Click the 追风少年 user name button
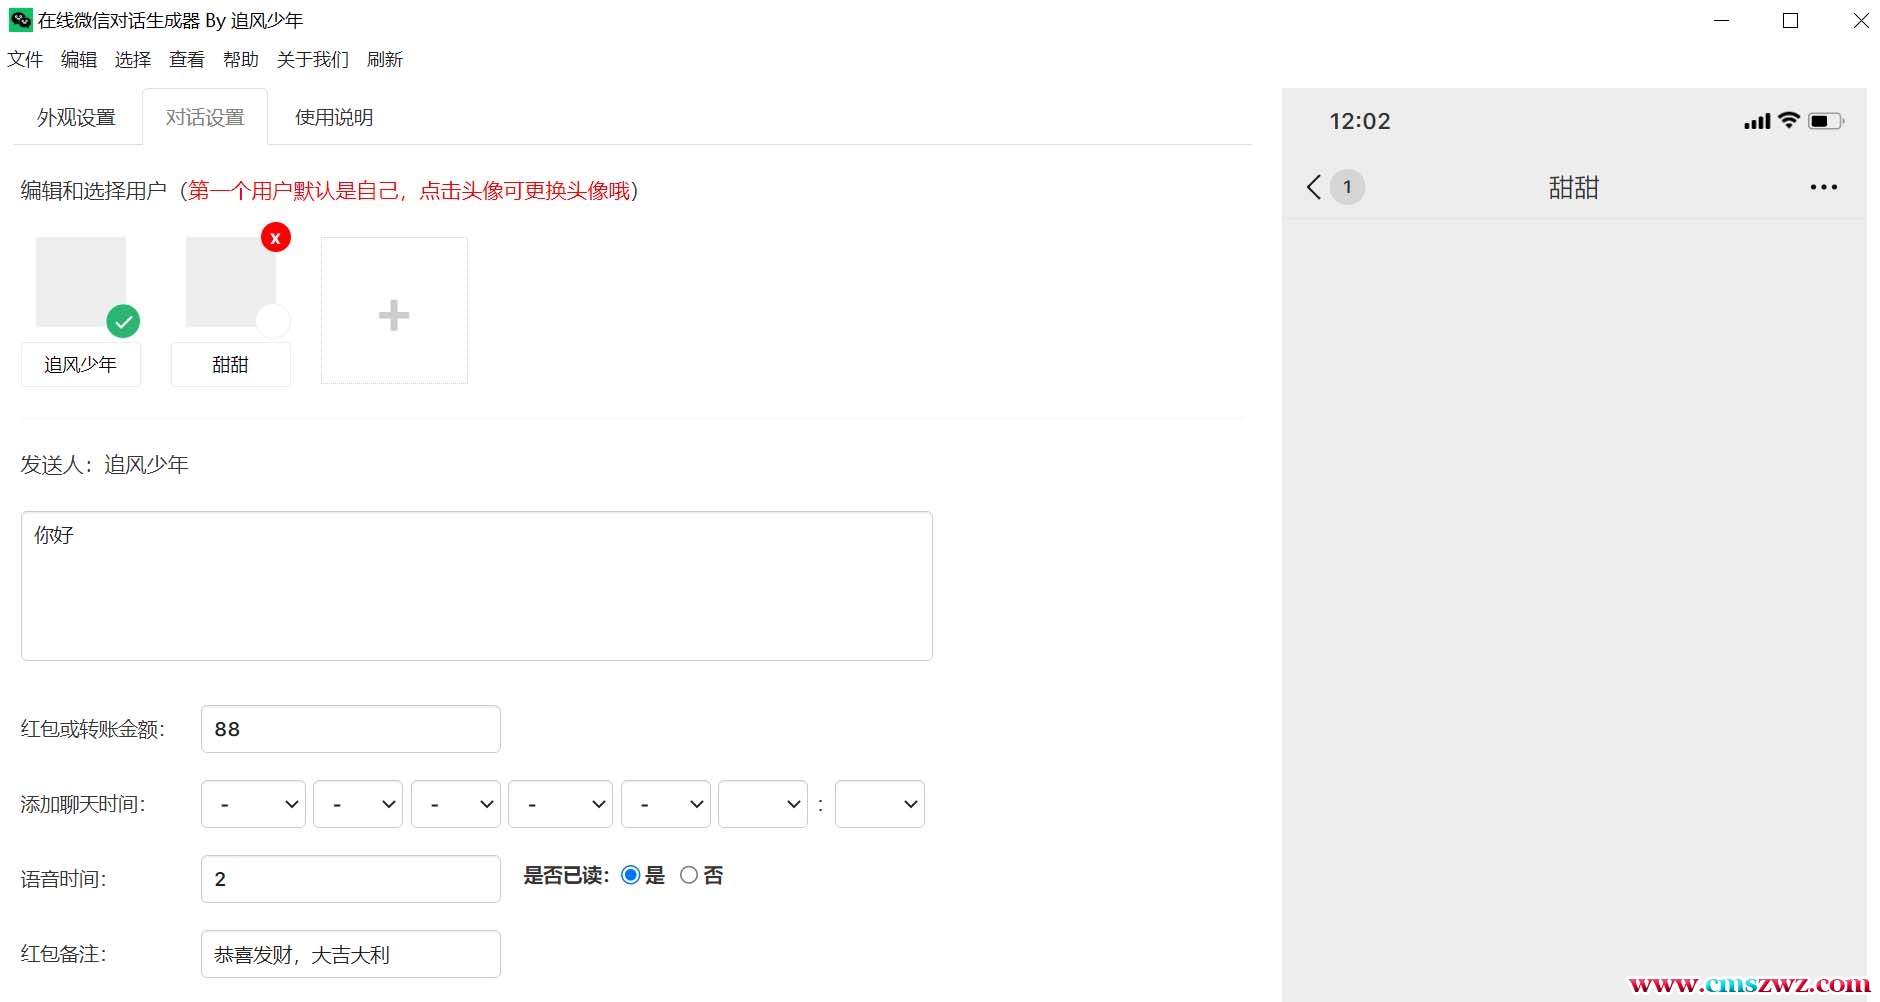The height and width of the screenshot is (1002, 1880). pyautogui.click(x=81, y=364)
